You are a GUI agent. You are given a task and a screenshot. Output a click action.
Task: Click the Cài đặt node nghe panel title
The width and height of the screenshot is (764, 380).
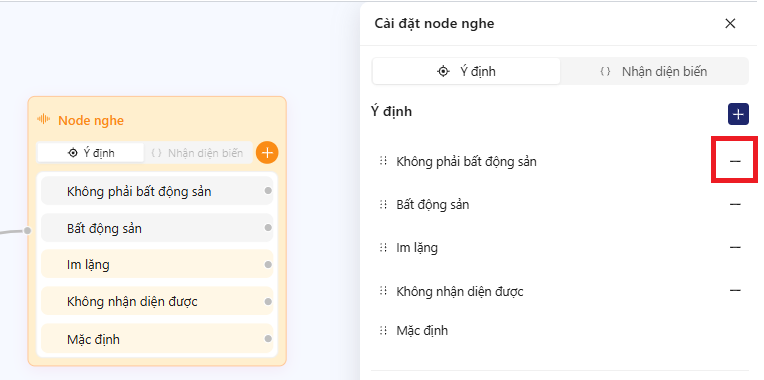click(434, 23)
